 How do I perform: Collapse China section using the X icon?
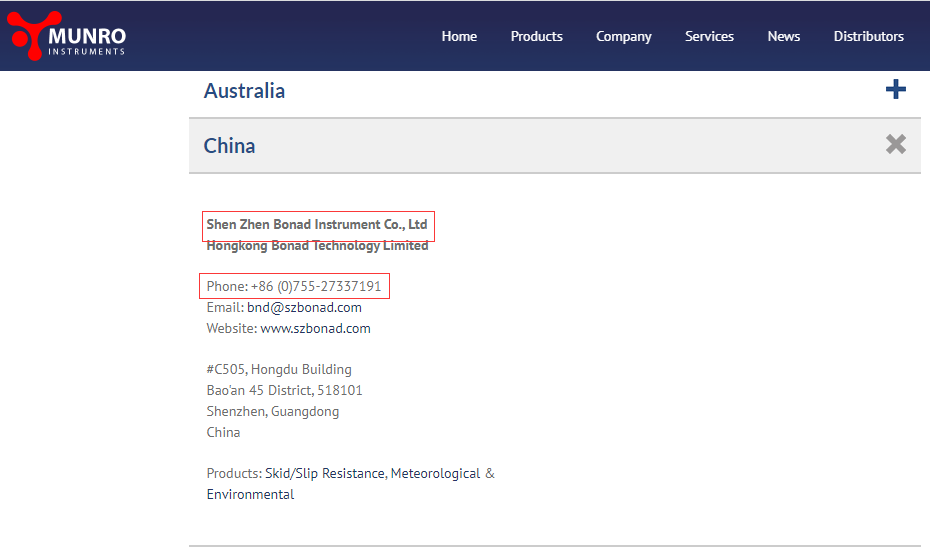point(895,145)
